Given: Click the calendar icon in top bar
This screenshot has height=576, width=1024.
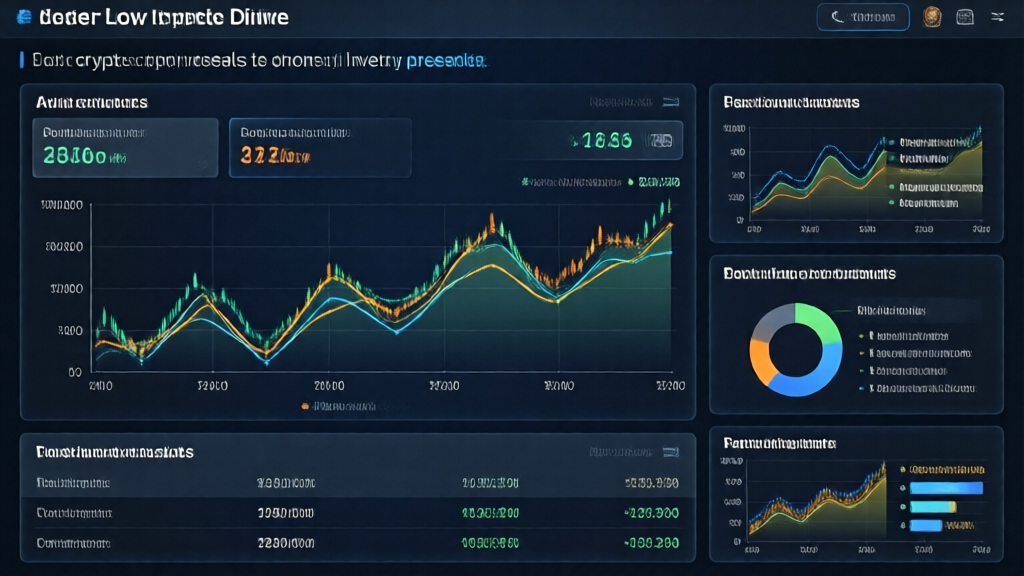Looking at the screenshot, I should tap(964, 16).
